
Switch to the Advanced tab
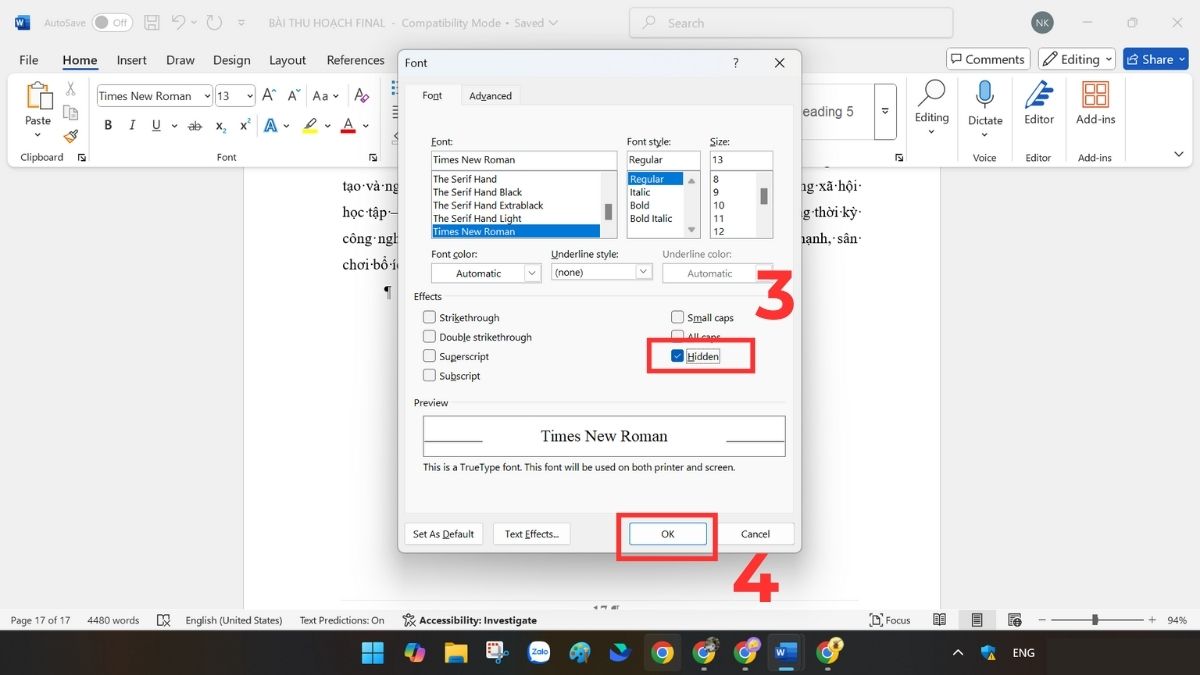[490, 96]
